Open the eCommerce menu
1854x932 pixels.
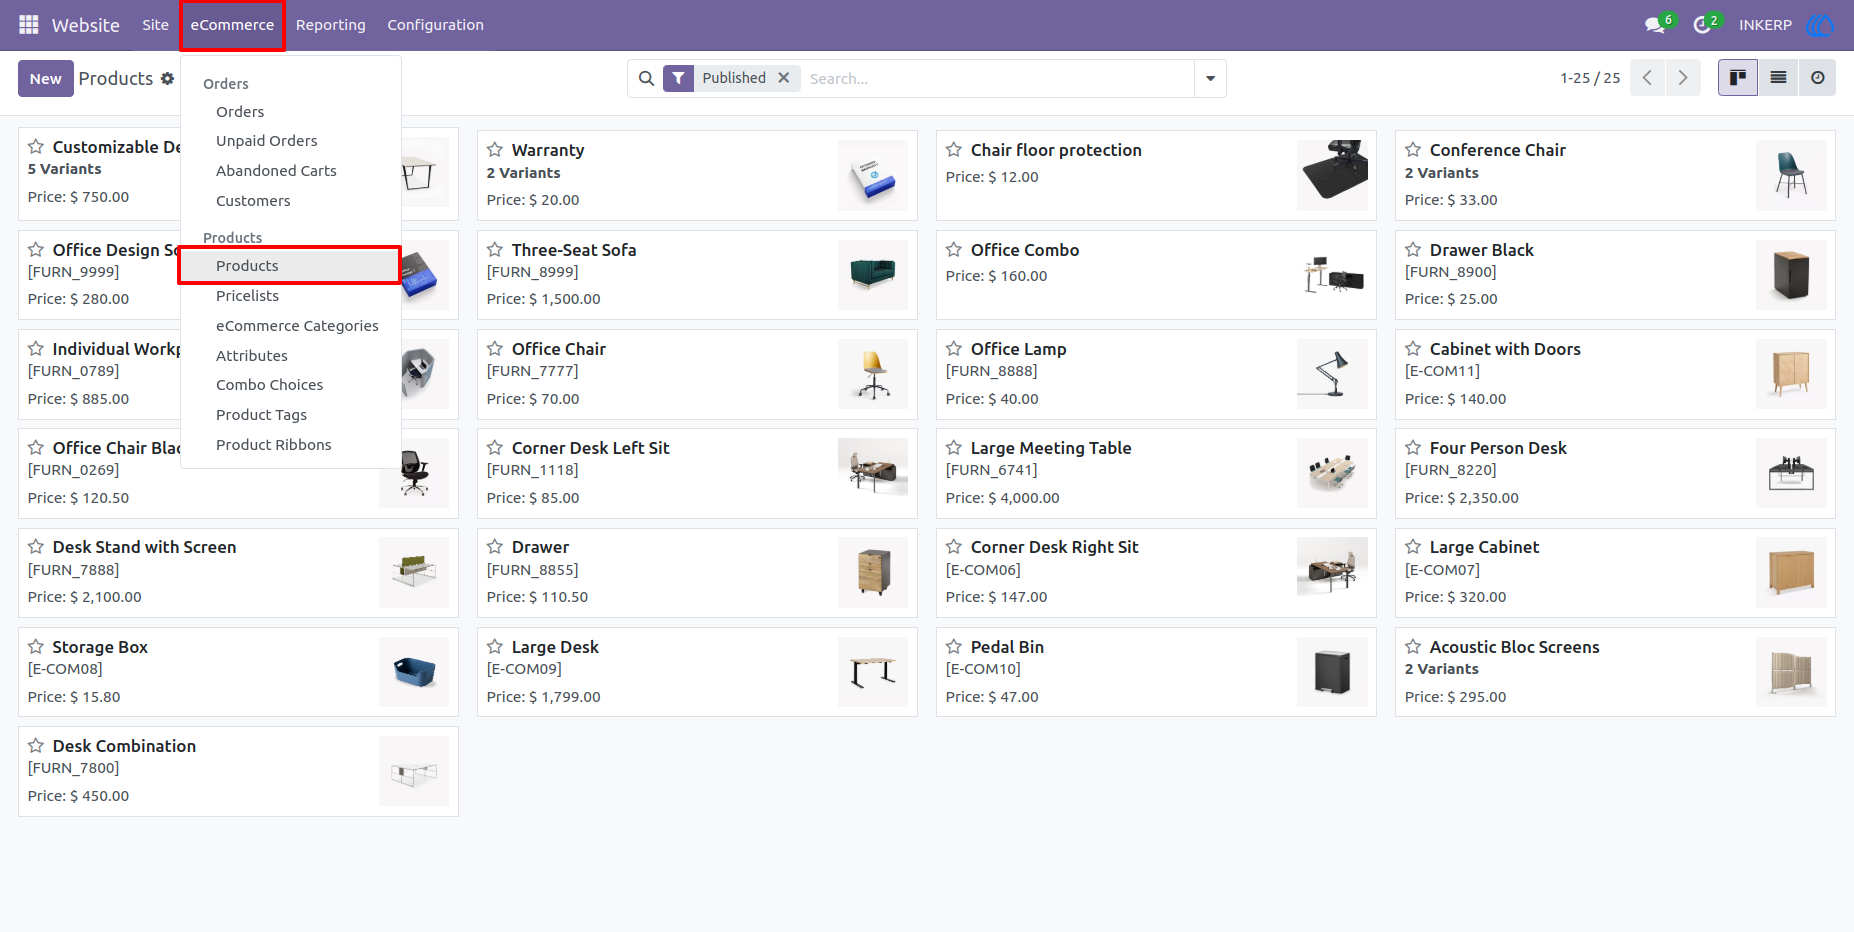232,25
